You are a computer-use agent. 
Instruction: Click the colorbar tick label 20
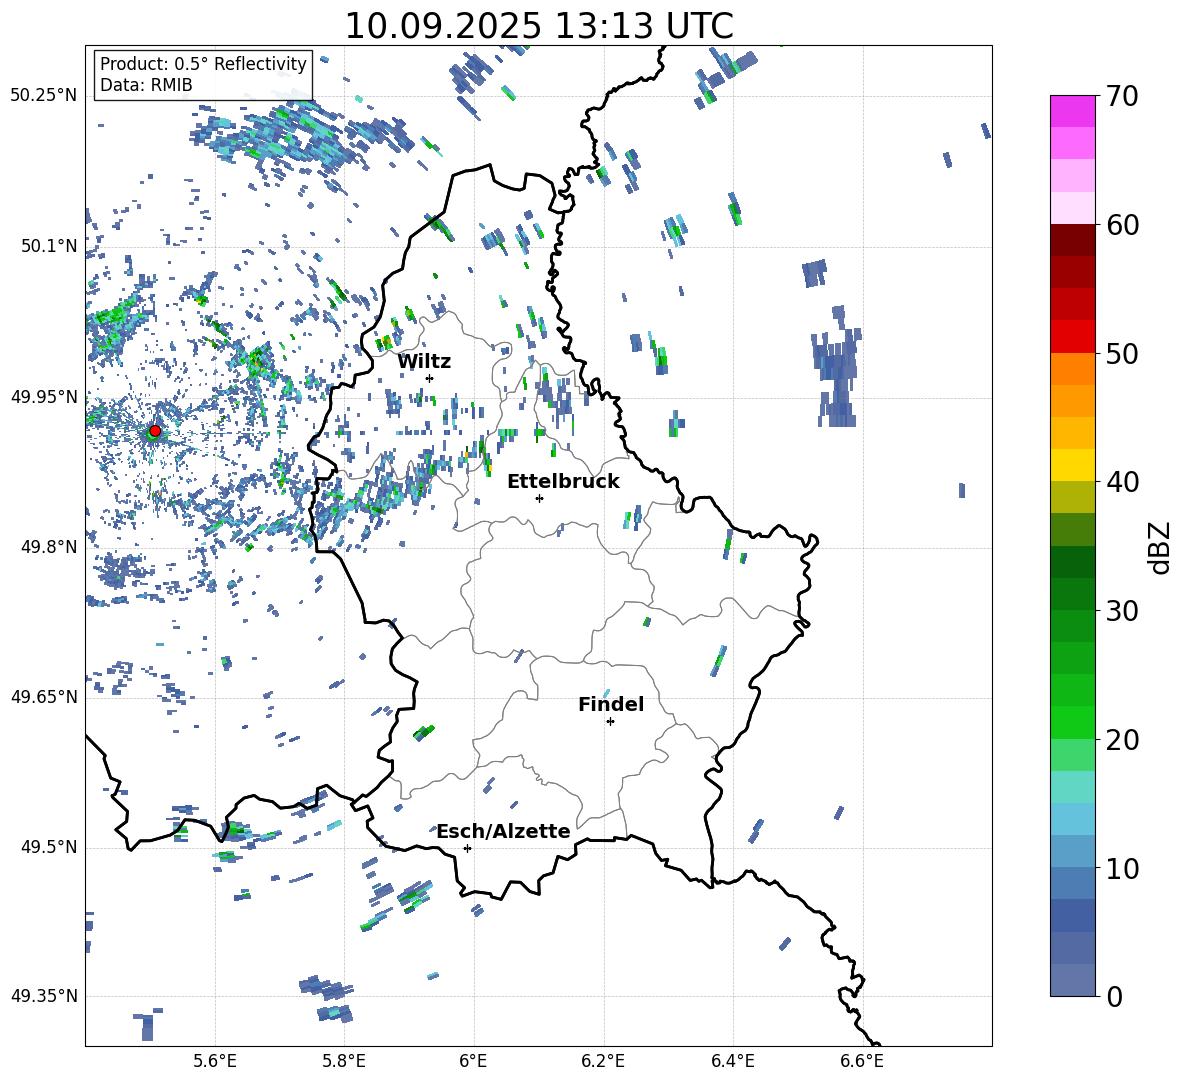click(1121, 740)
